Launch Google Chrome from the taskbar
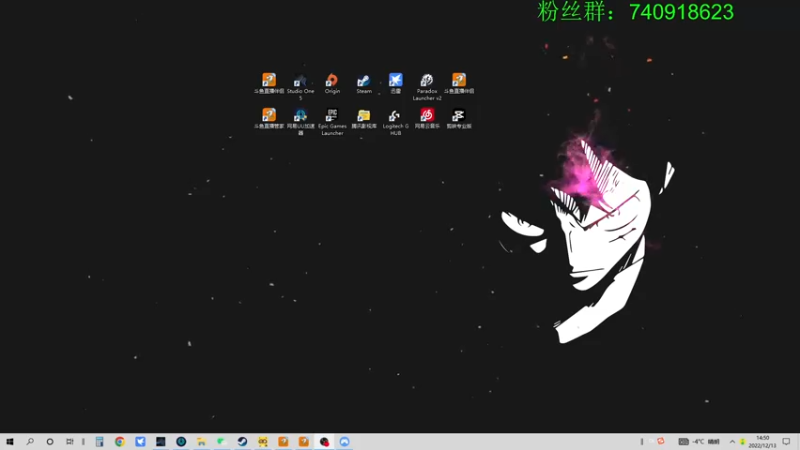The width and height of the screenshot is (800, 450). click(x=120, y=441)
